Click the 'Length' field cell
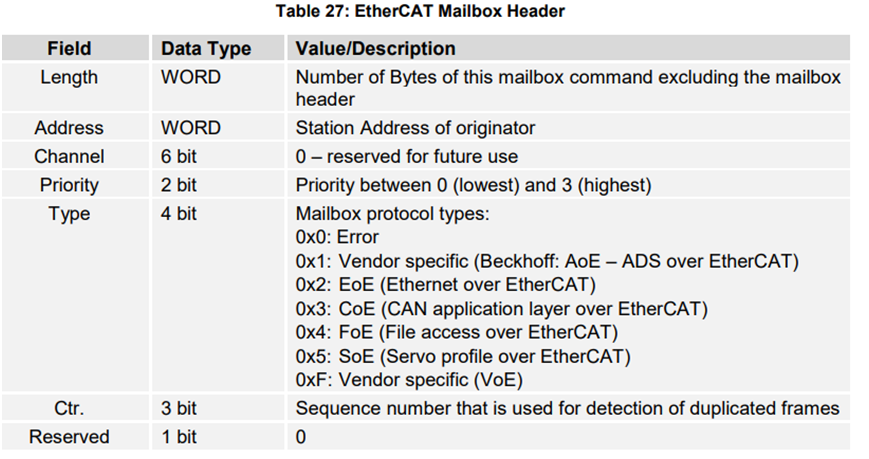The width and height of the screenshot is (869, 459). click(69, 77)
